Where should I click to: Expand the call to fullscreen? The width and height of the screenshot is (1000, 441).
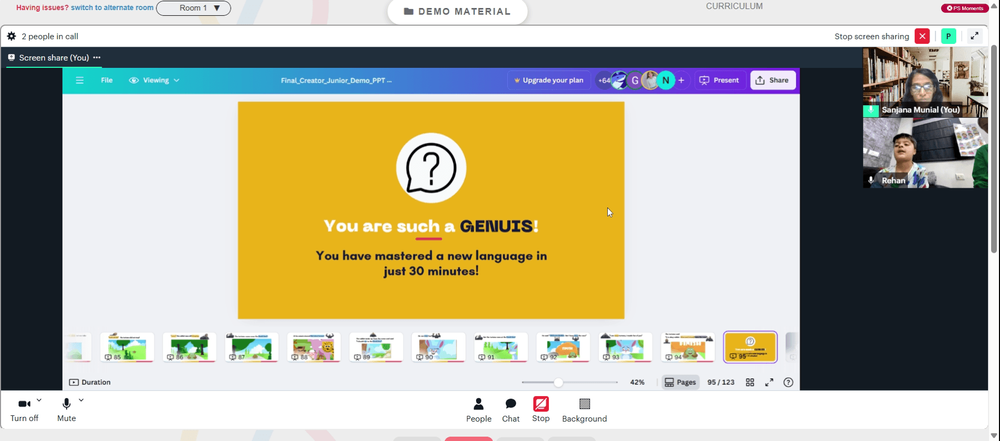tap(974, 36)
